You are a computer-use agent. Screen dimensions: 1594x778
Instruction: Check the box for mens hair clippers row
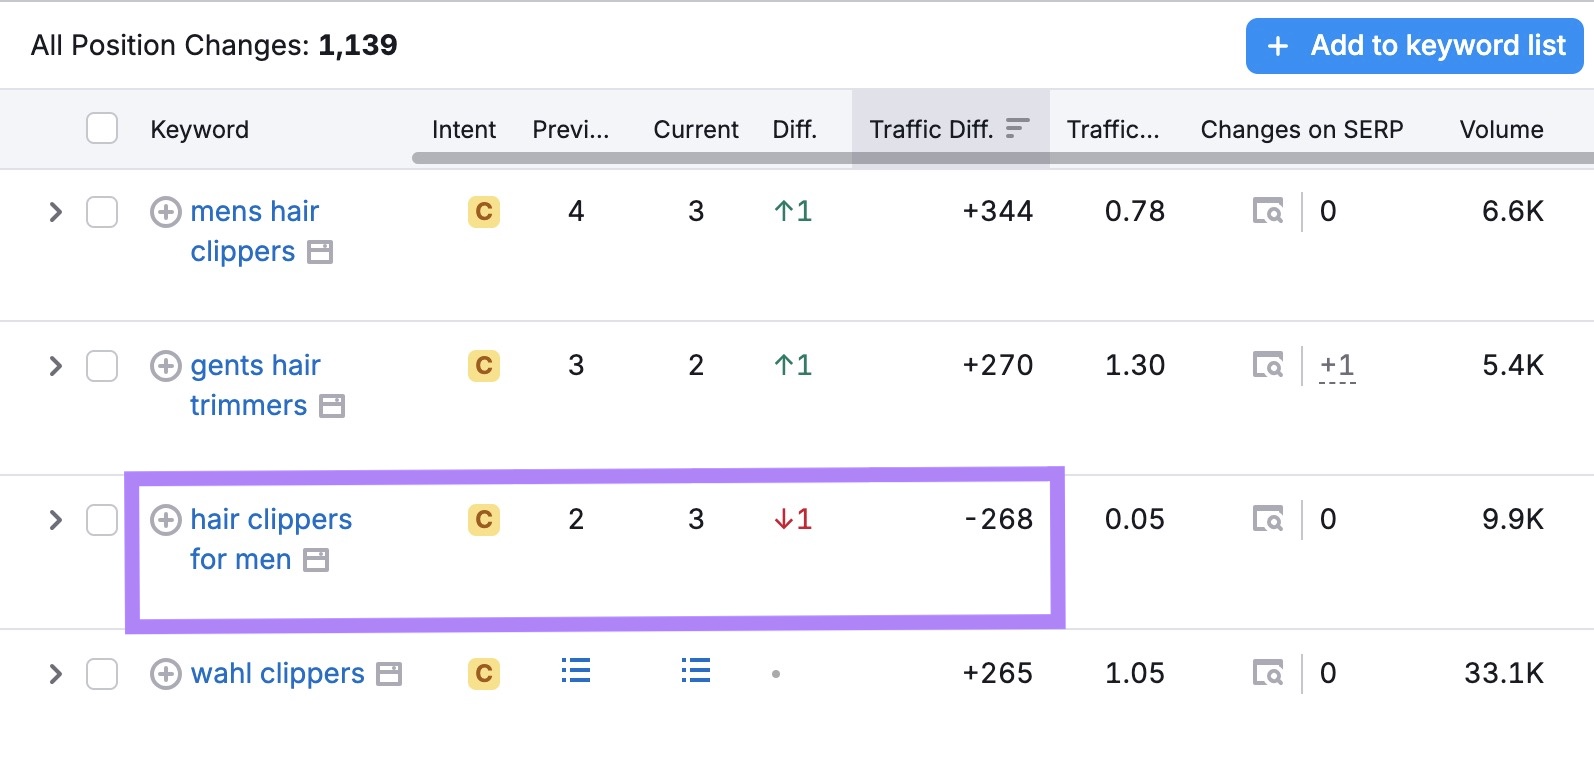(102, 212)
